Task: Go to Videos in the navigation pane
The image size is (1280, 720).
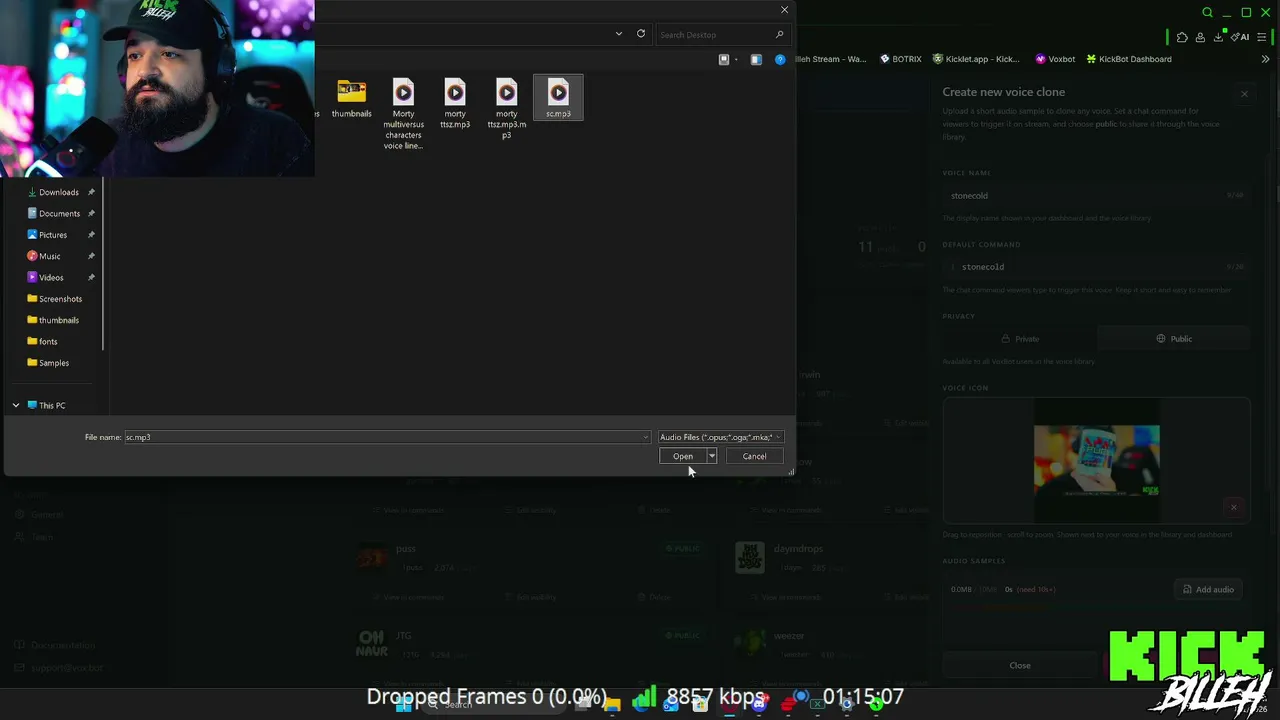Action: pos(51,277)
